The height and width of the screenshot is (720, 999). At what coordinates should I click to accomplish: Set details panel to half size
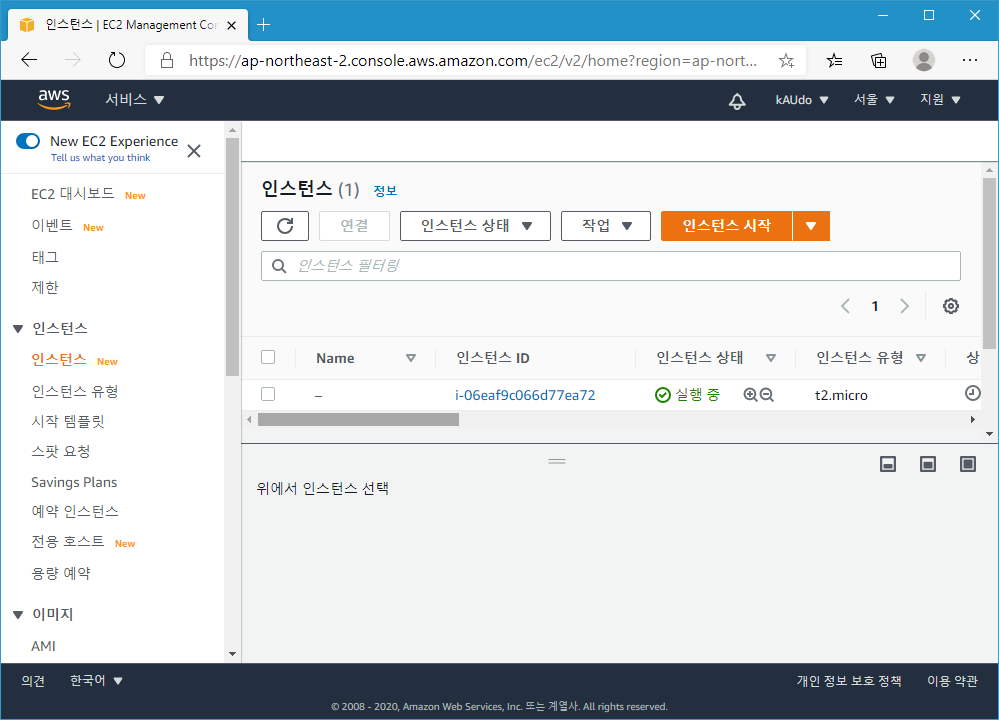928,464
